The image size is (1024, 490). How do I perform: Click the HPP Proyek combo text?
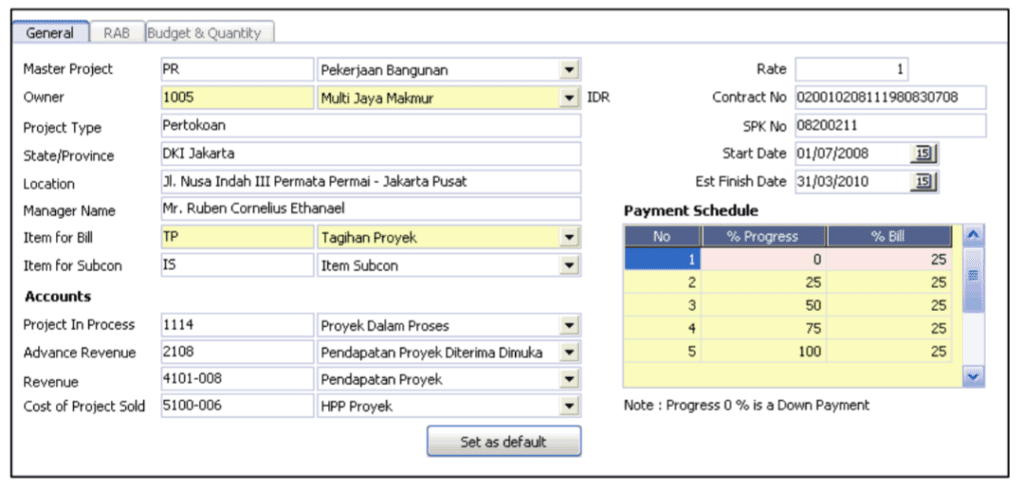tap(357, 407)
